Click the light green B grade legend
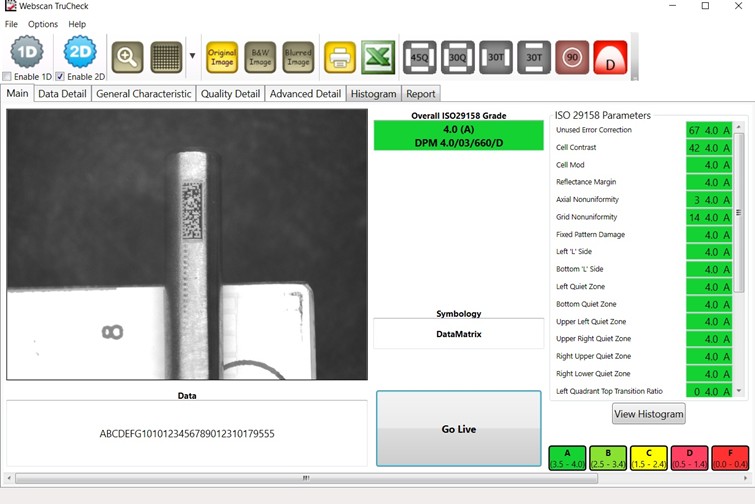The height and width of the screenshot is (504, 755). pyautogui.click(x=608, y=458)
